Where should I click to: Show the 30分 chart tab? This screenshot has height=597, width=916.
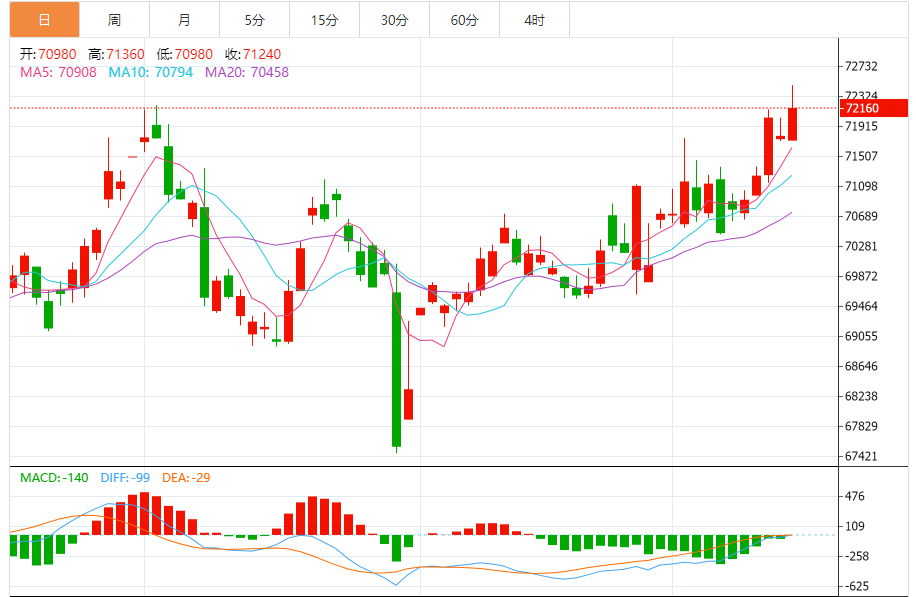click(x=394, y=20)
